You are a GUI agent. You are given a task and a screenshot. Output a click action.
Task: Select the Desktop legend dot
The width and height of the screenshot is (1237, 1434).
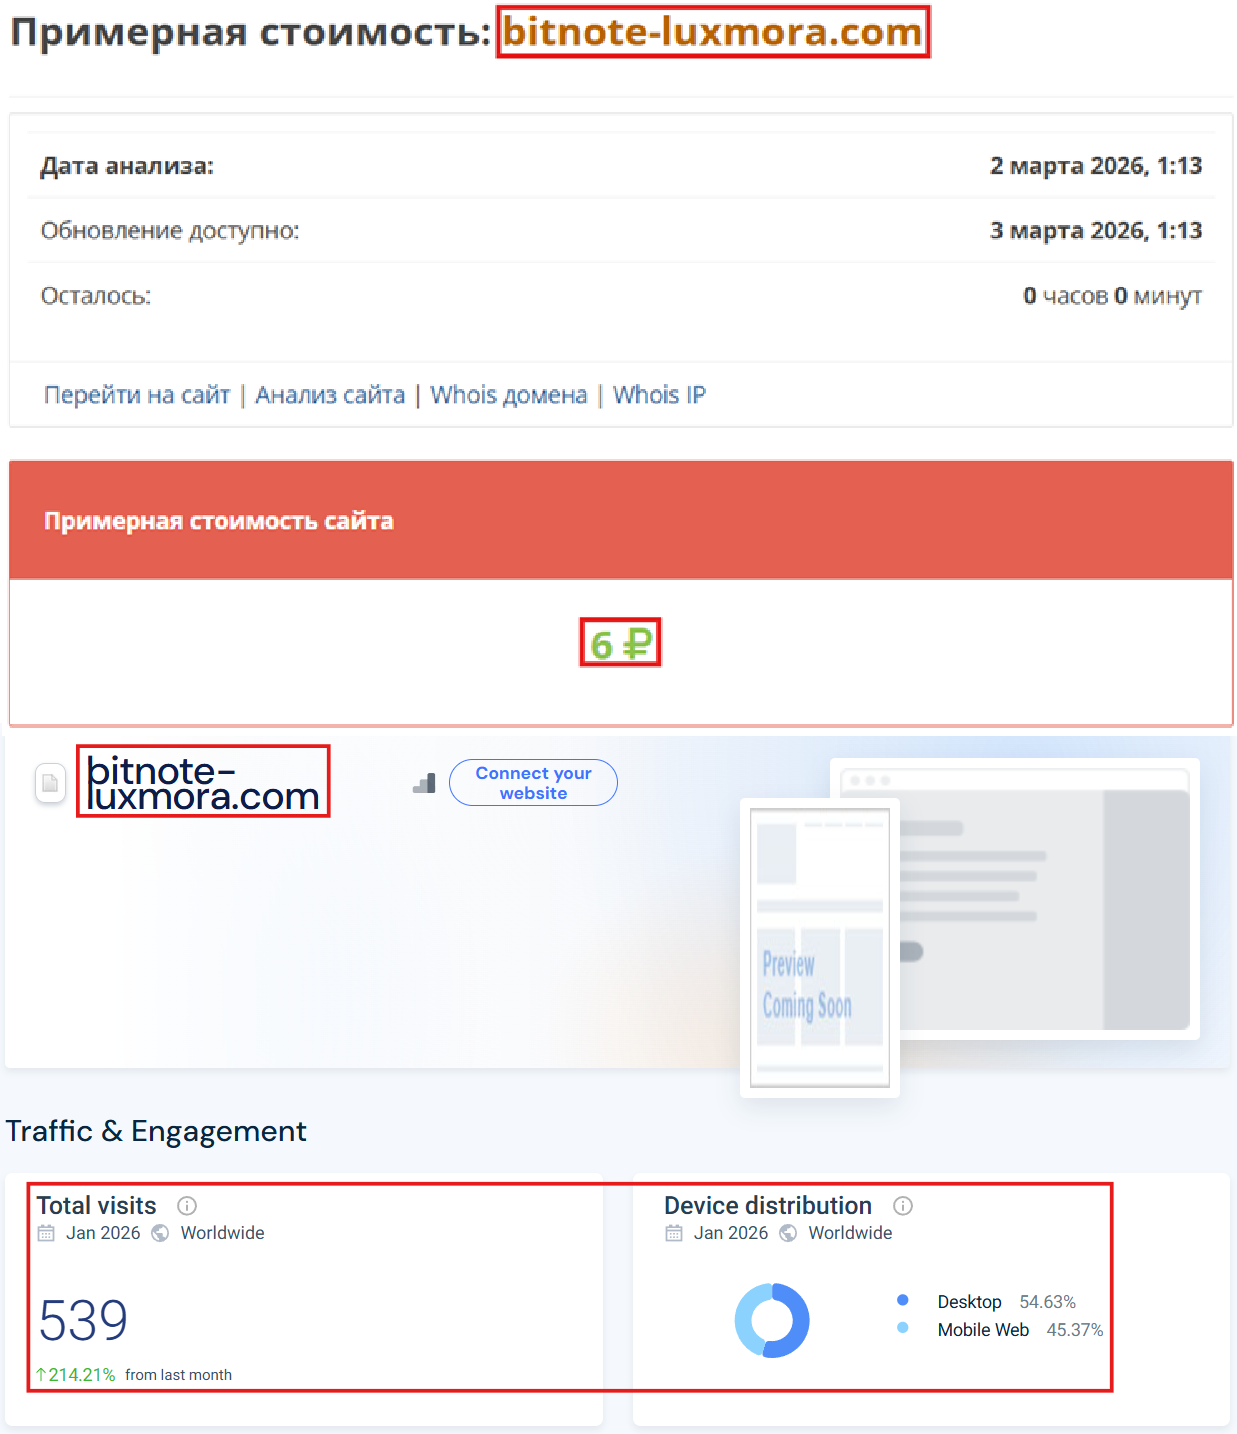(x=904, y=1300)
